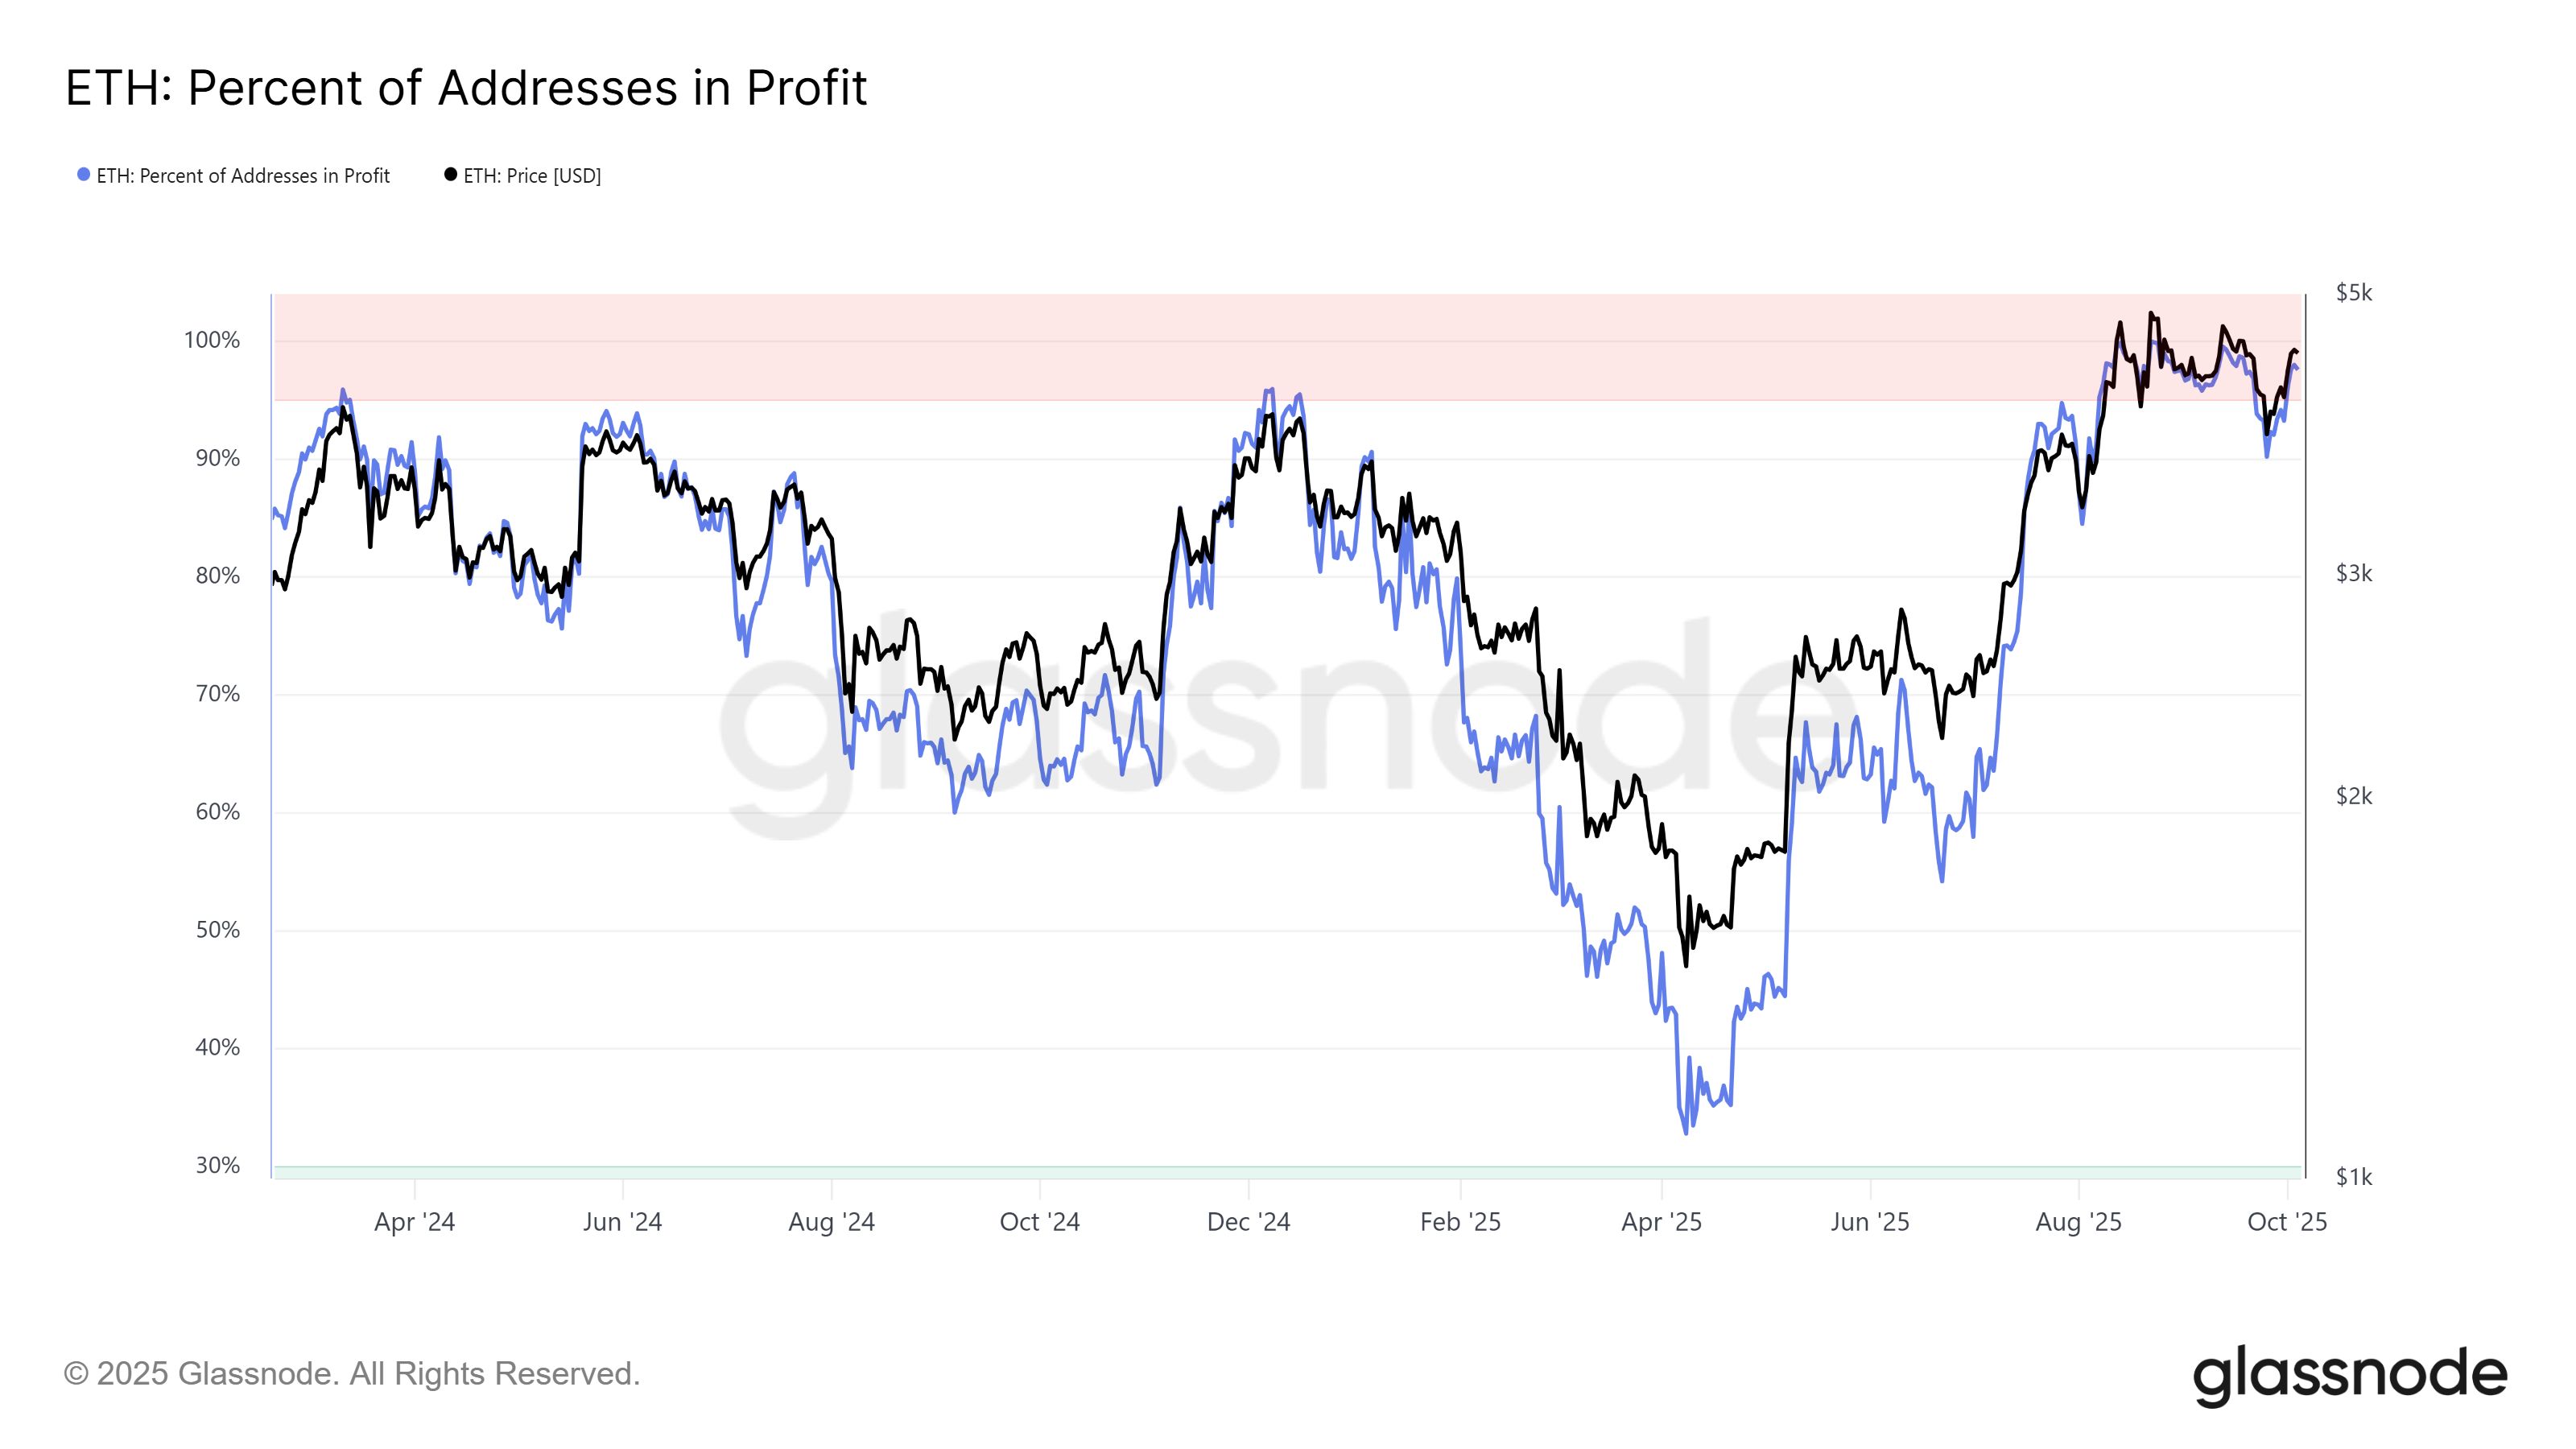Viewport: 2576px width, 1449px height.
Task: Select the Dec '24 x-axis label
Action: (1248, 1222)
